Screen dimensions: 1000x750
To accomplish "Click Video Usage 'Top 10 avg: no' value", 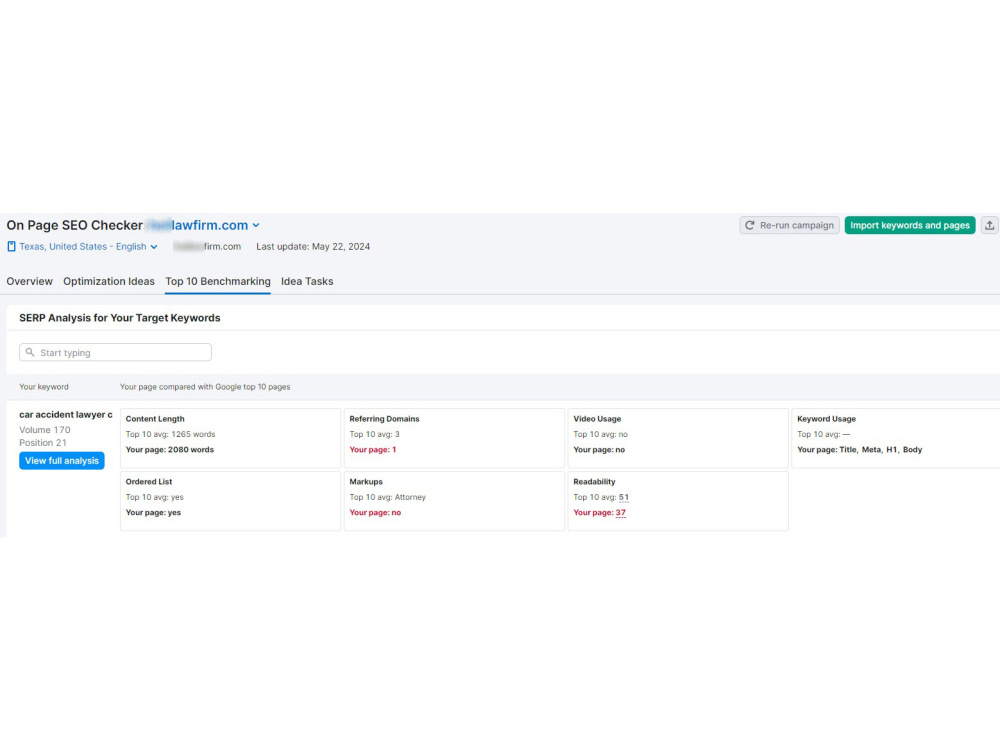I will [x=600, y=434].
